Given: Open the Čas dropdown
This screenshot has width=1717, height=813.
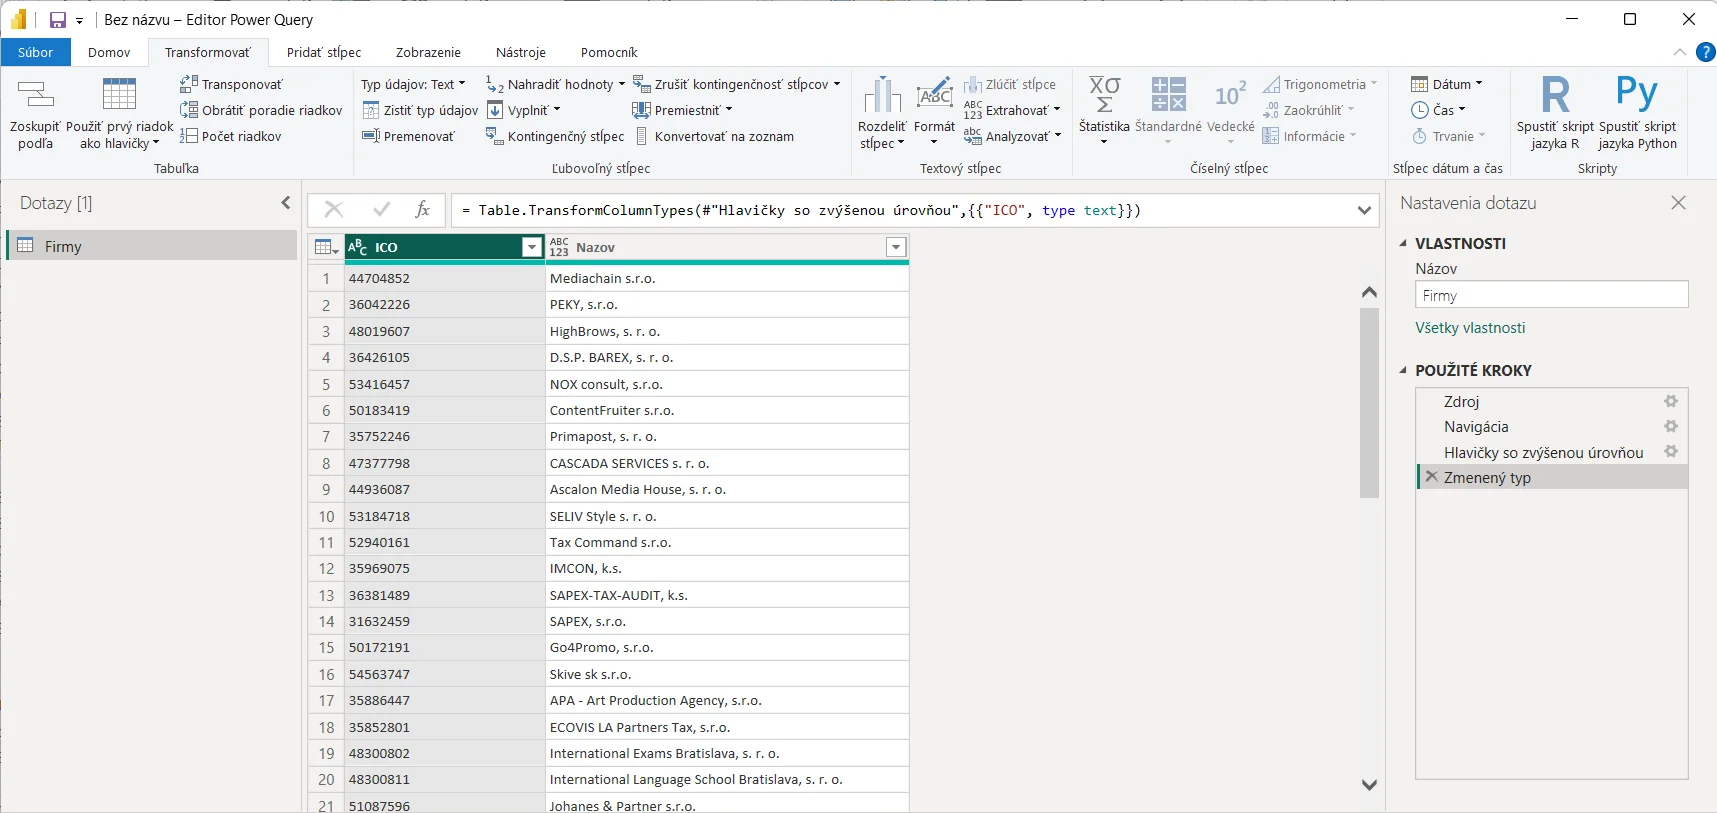Looking at the screenshot, I should (1438, 110).
